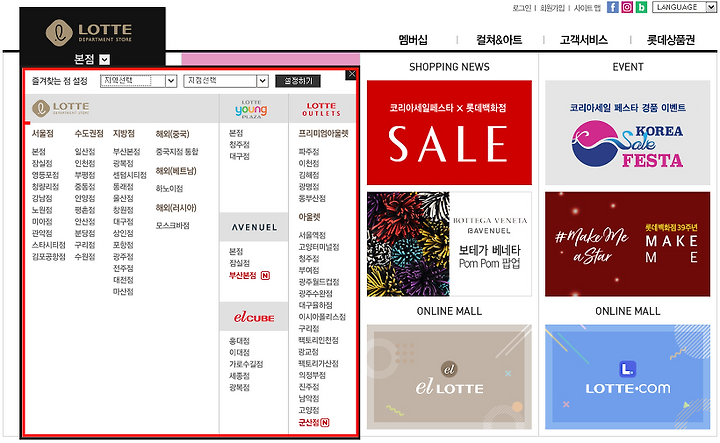Click the 사이트맵 link

click(x=587, y=8)
